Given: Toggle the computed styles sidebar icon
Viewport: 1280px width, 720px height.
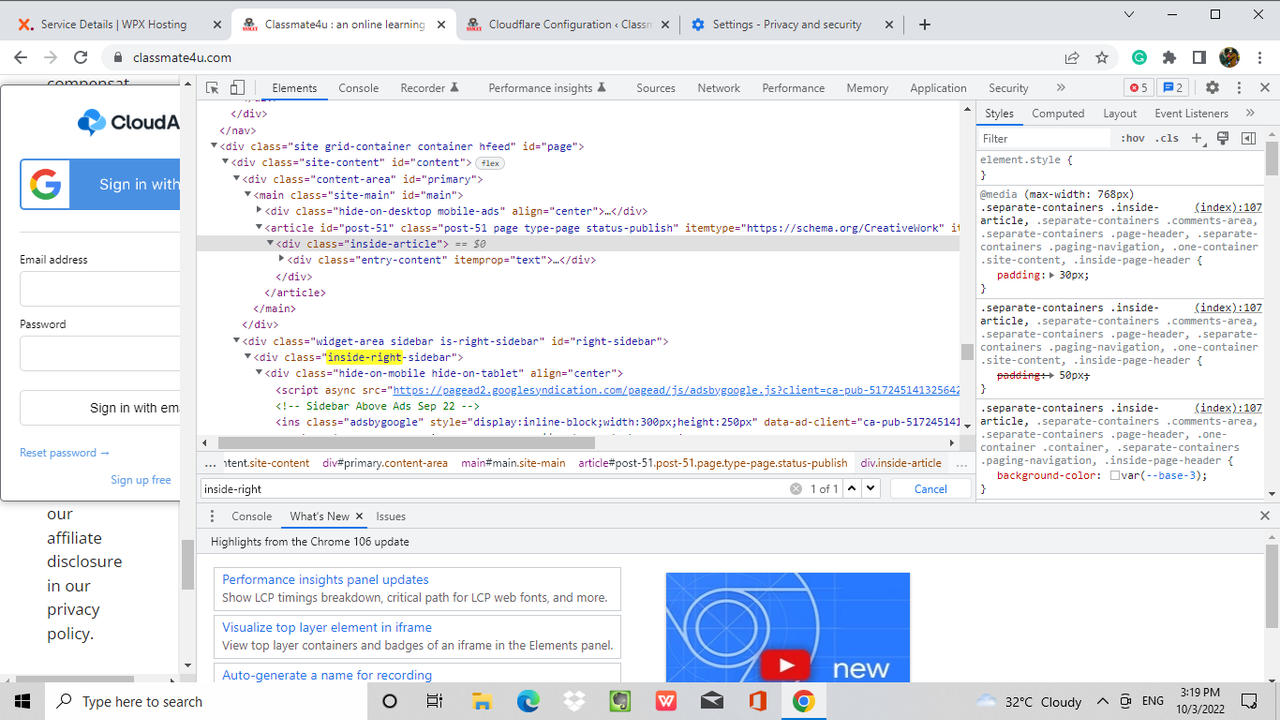Looking at the screenshot, I should (1248, 138).
